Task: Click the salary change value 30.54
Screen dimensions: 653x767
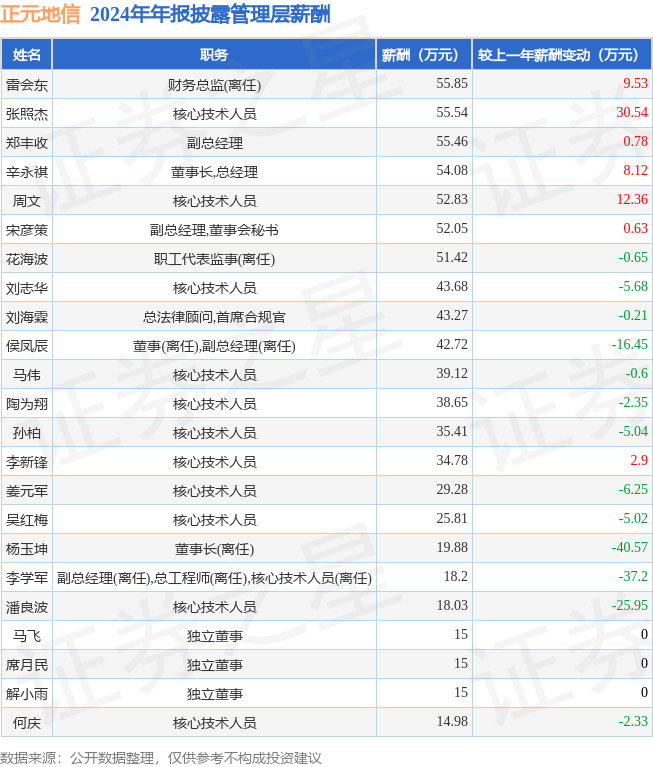Action: [x=632, y=113]
